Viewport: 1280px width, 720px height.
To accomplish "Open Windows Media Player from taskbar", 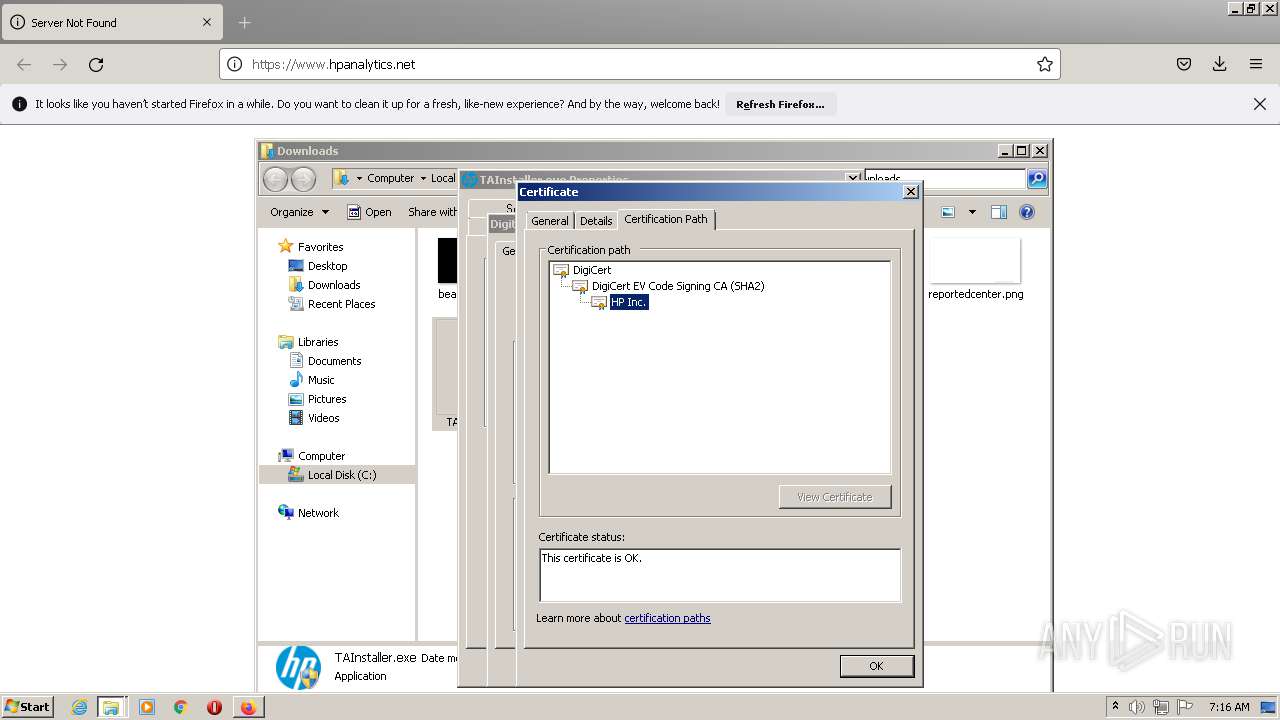I will (x=147, y=707).
